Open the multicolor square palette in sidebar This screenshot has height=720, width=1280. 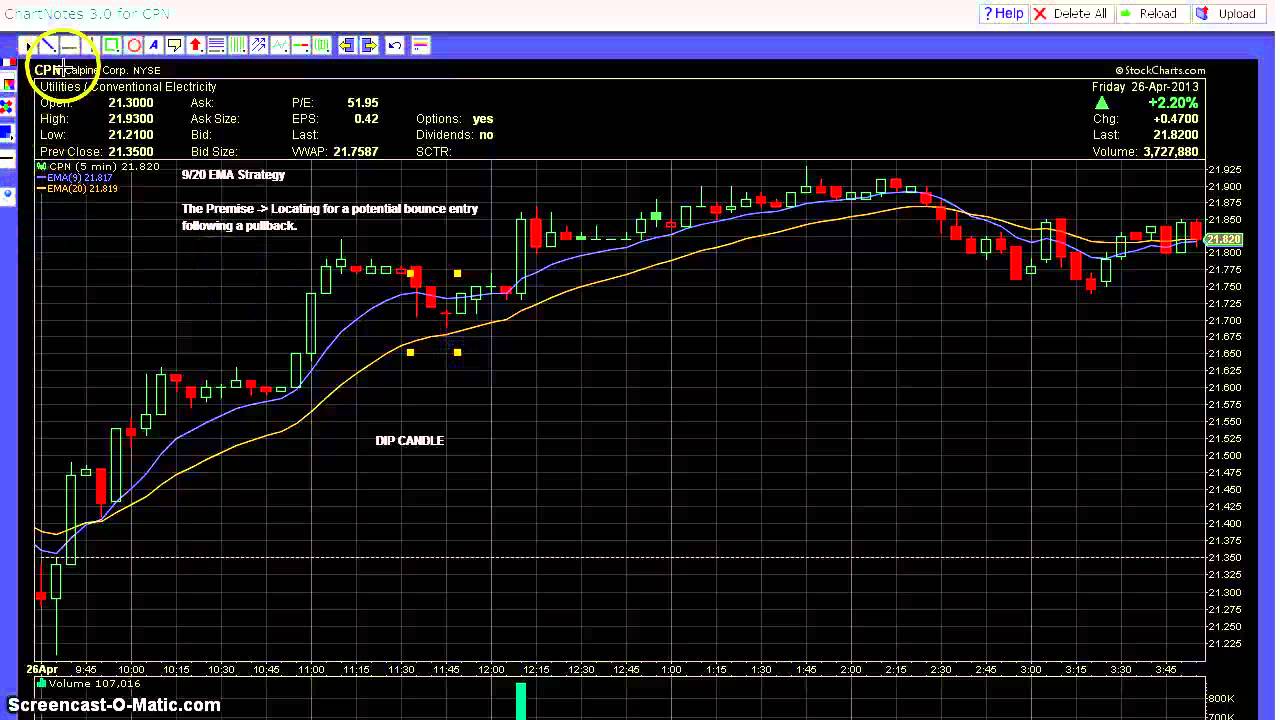tap(8, 84)
